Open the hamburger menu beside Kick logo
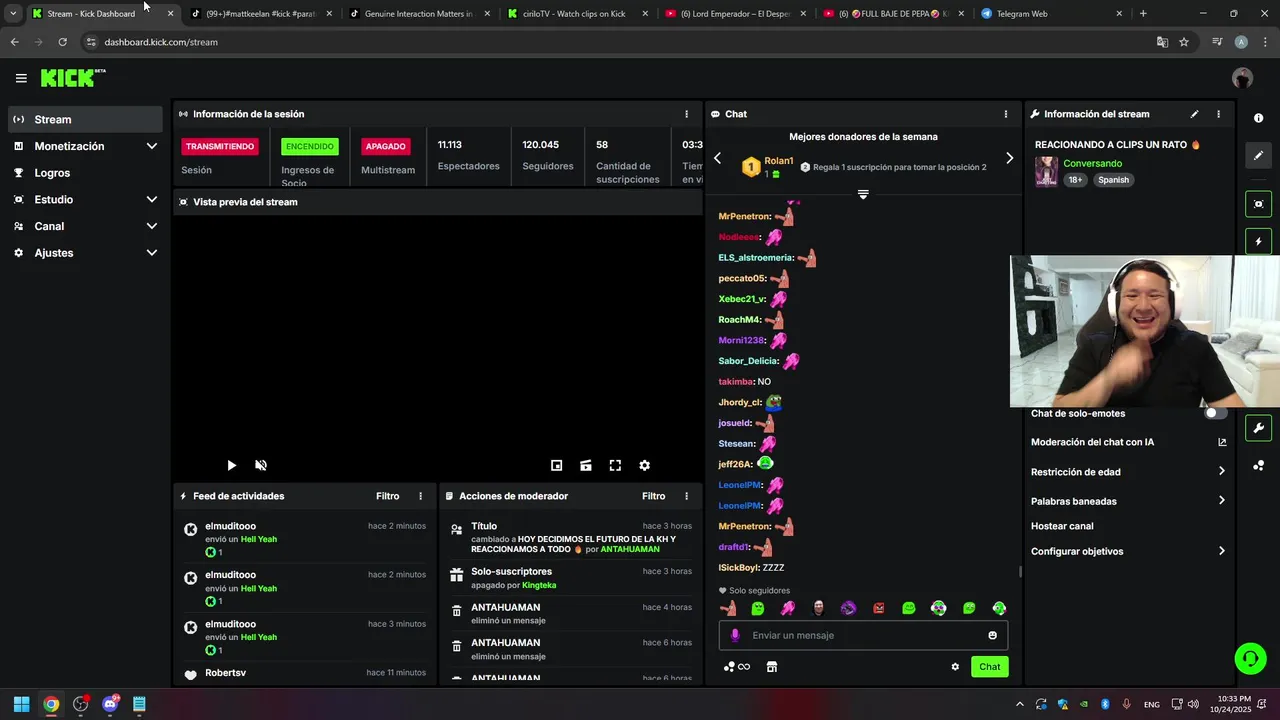This screenshot has width=1280, height=720. [x=21, y=78]
